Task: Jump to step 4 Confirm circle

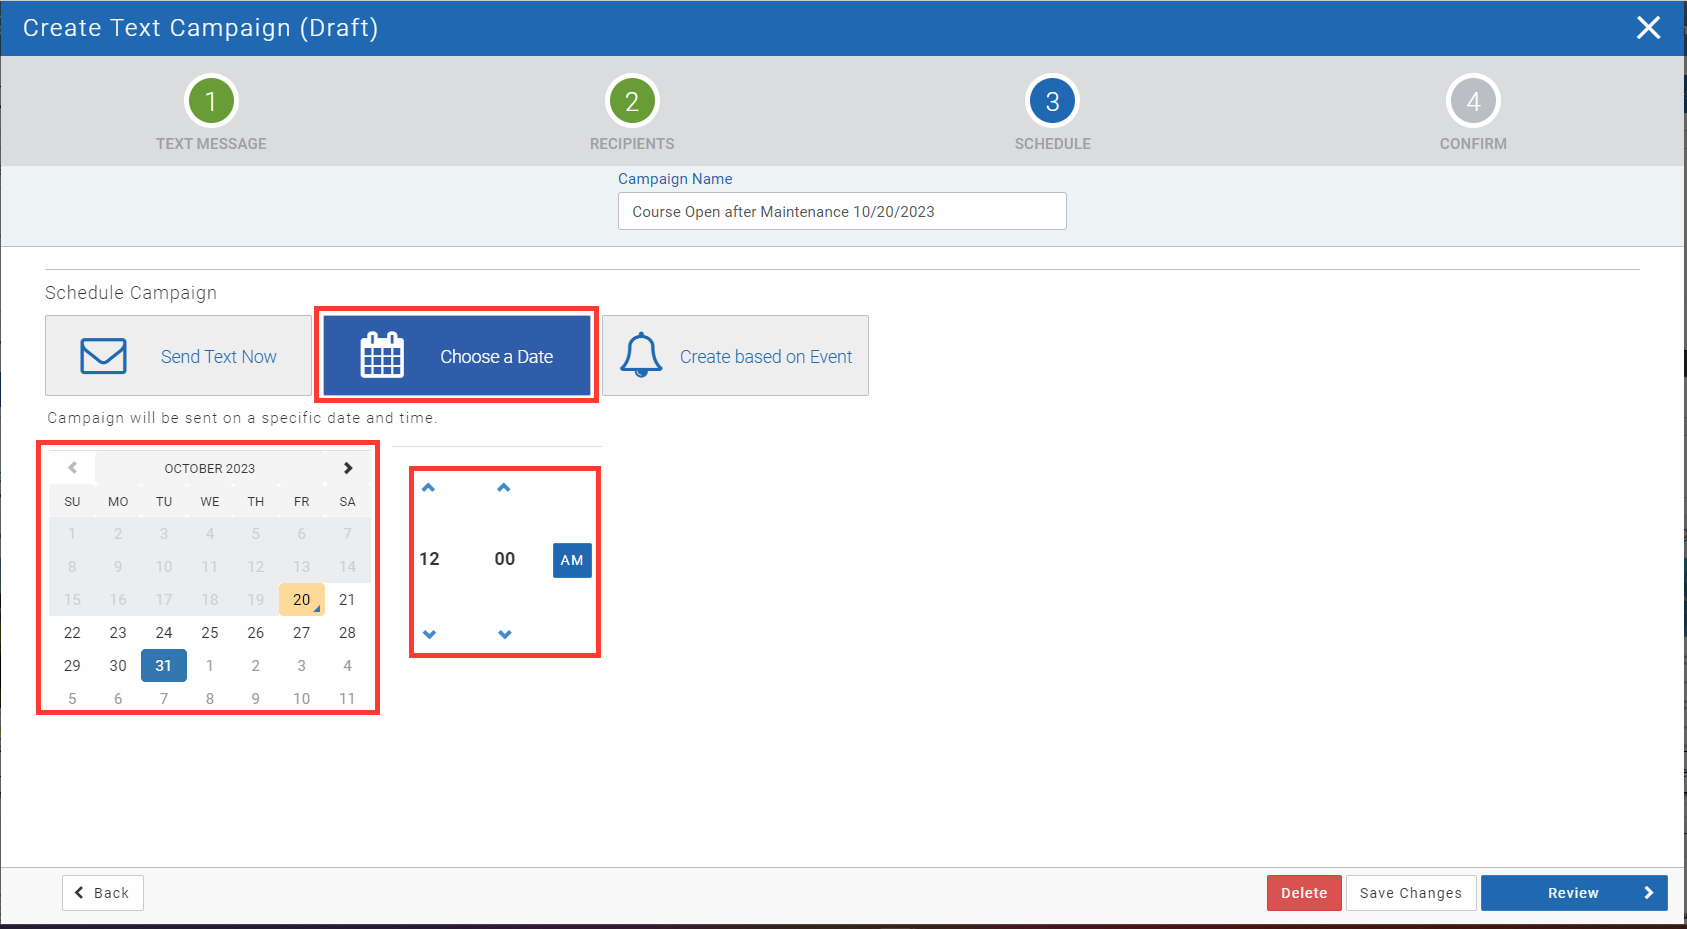Action: coord(1473,101)
